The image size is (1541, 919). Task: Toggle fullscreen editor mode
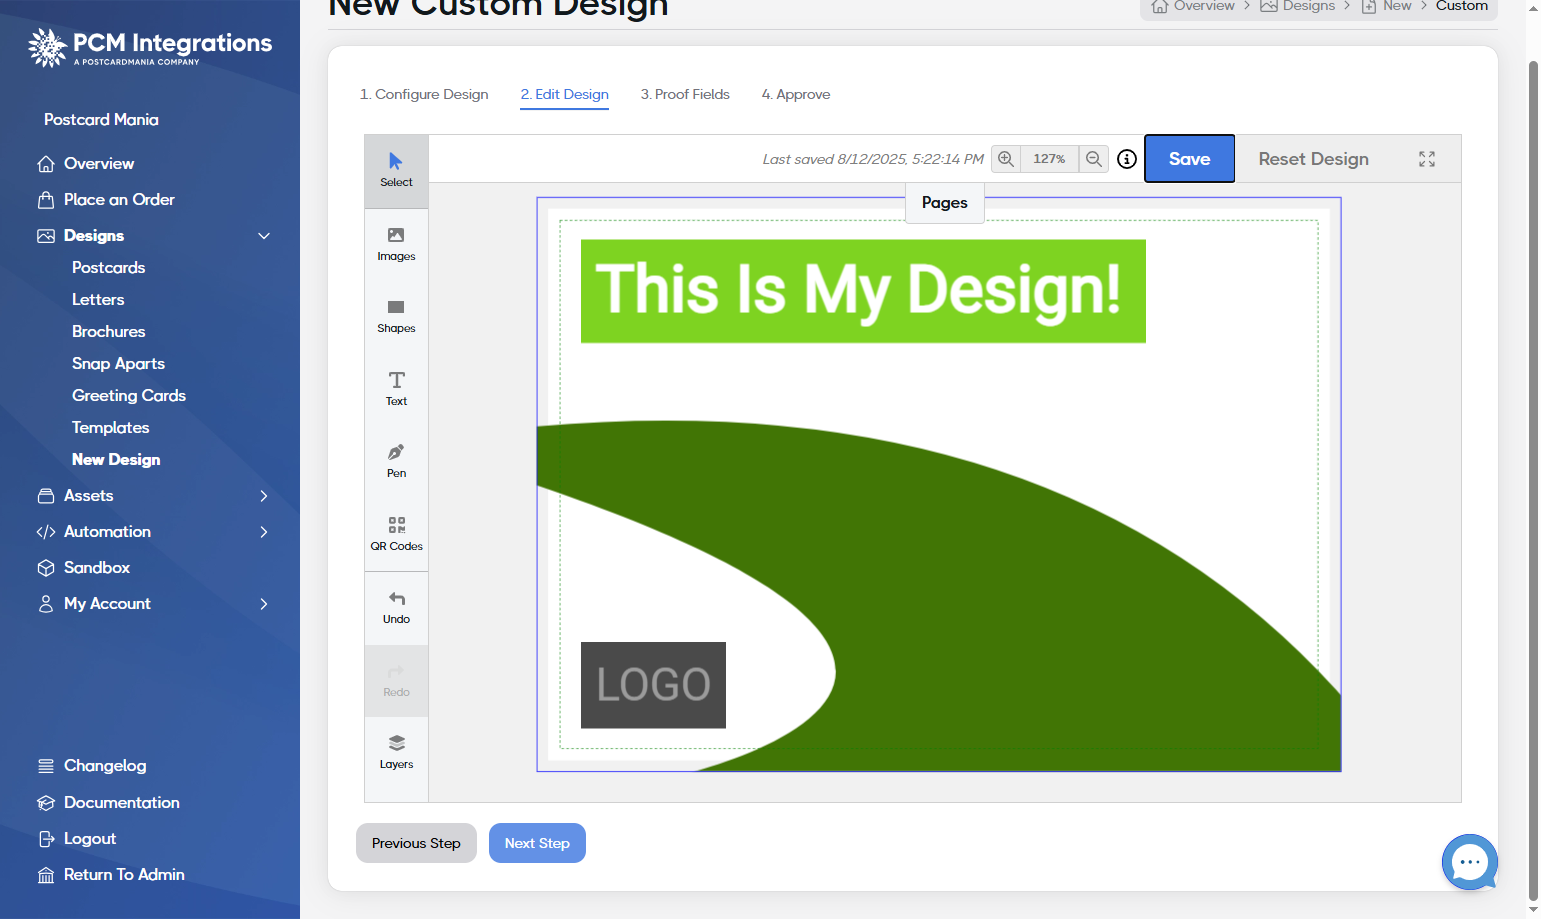pos(1427,159)
